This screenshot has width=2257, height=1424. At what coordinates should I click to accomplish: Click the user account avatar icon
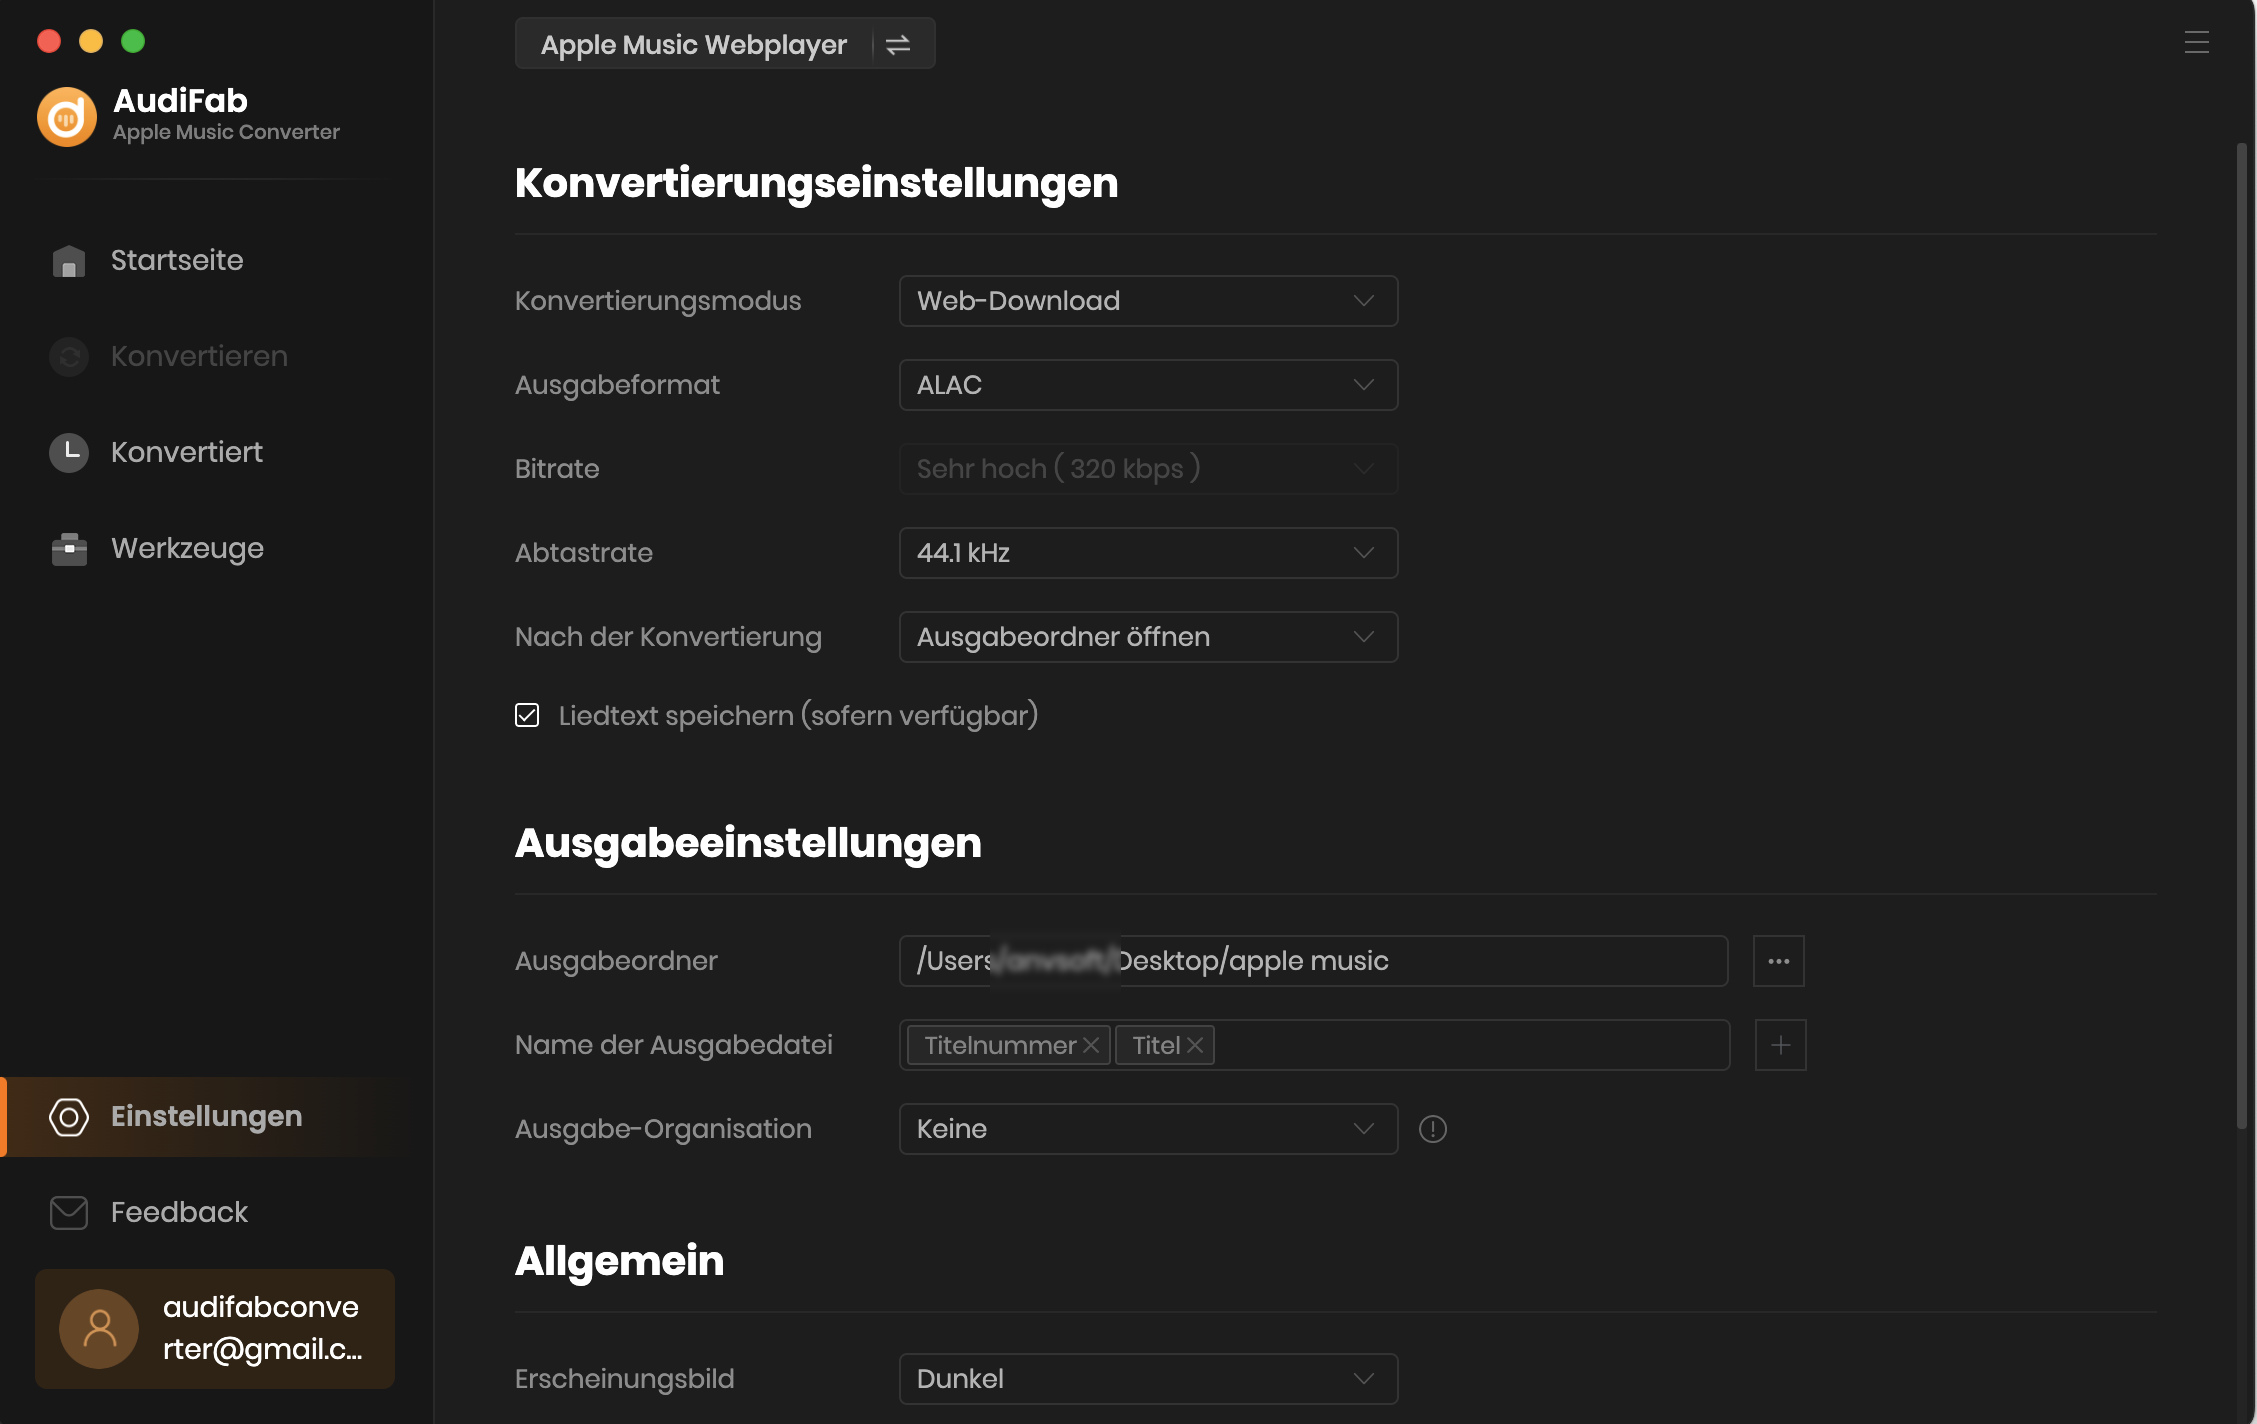tap(99, 1328)
